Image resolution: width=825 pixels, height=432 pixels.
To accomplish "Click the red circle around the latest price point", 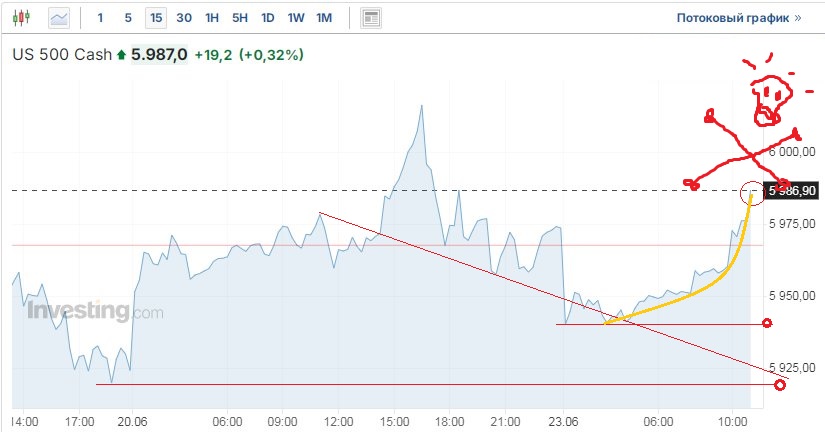I will (x=754, y=192).
